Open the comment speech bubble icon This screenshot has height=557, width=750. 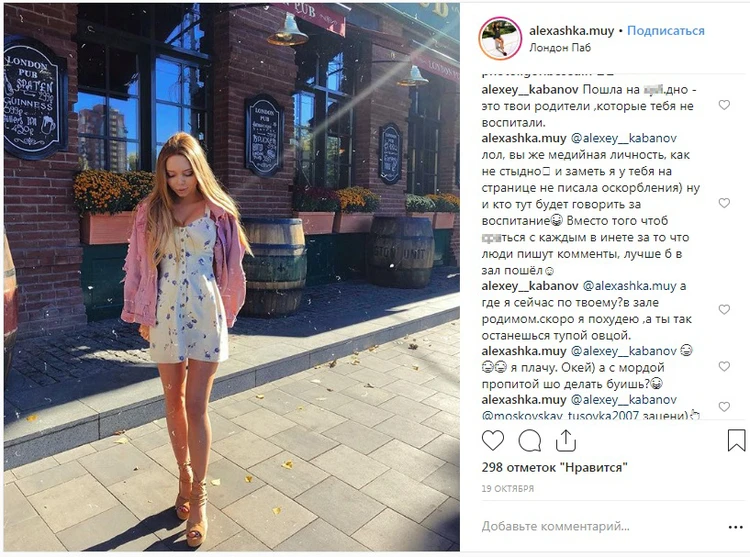coord(530,440)
